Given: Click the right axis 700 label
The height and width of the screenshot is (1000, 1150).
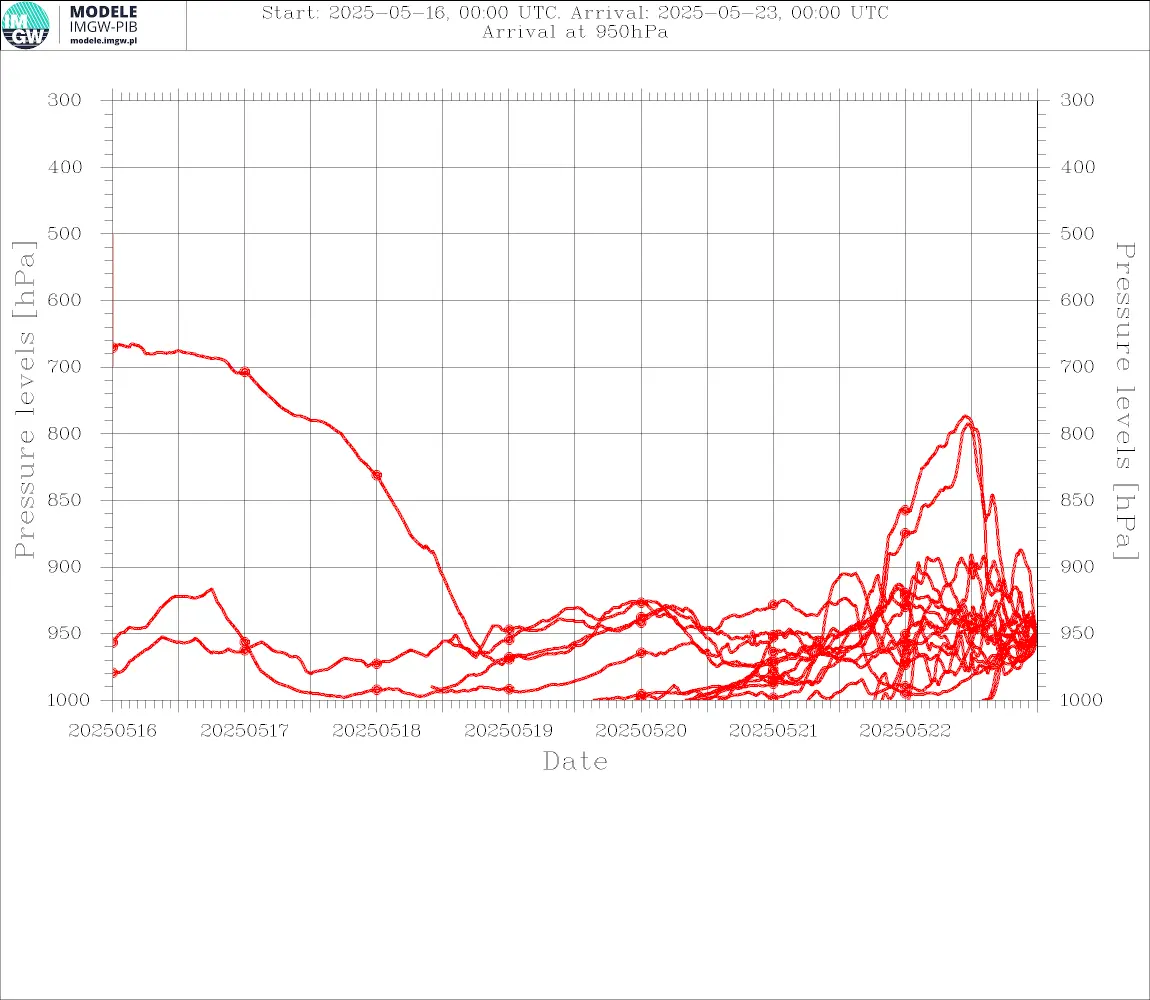Looking at the screenshot, I should tap(1077, 367).
